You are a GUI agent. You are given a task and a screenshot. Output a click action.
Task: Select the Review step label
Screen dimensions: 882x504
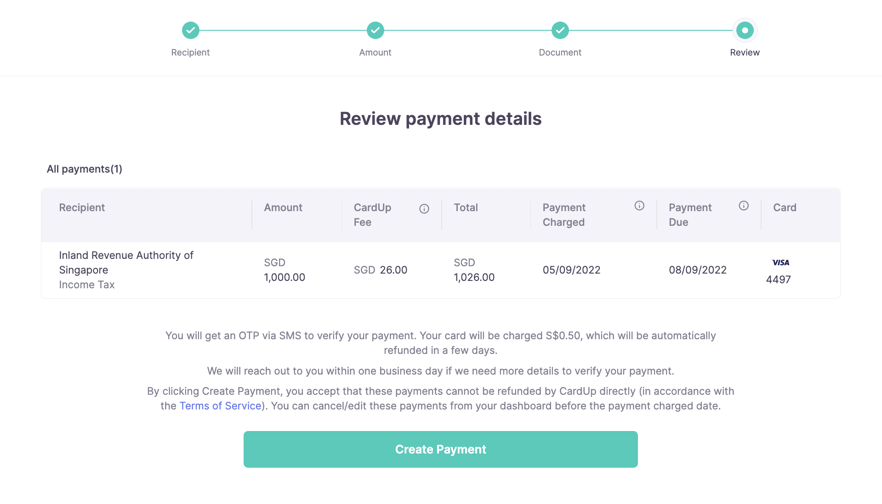745,52
